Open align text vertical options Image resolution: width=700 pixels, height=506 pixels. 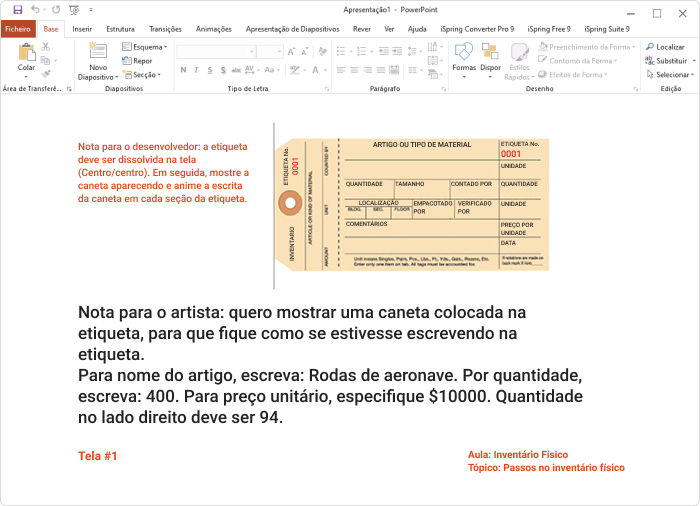pyautogui.click(x=435, y=60)
